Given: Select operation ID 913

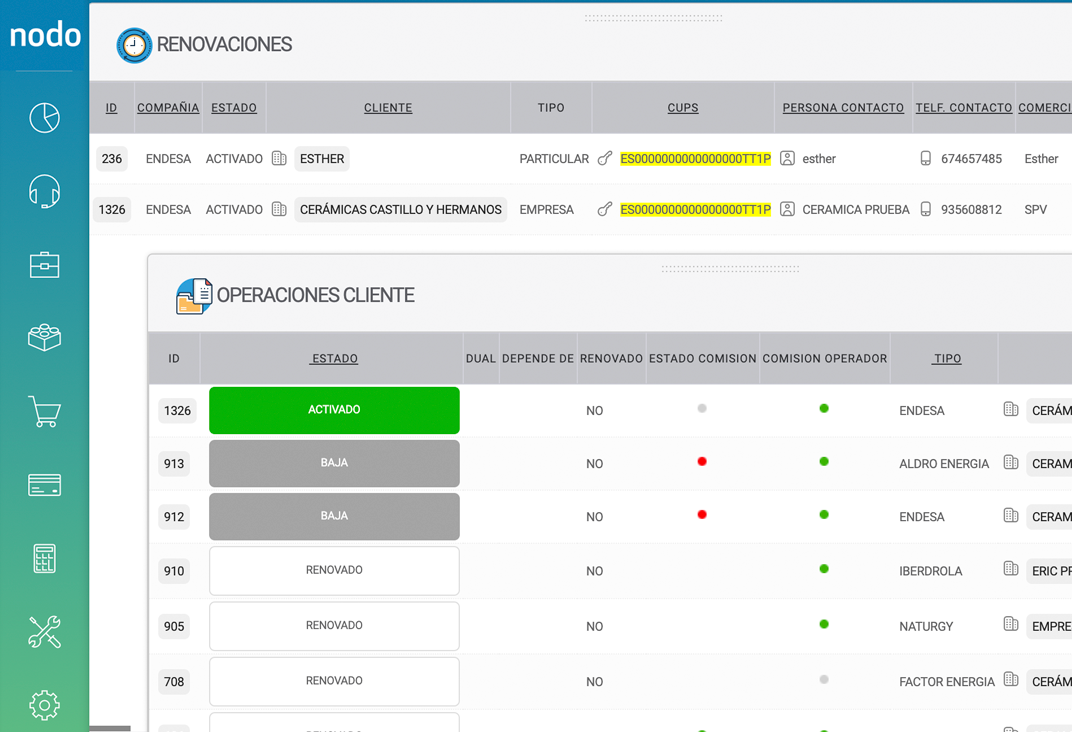Looking at the screenshot, I should pyautogui.click(x=174, y=464).
